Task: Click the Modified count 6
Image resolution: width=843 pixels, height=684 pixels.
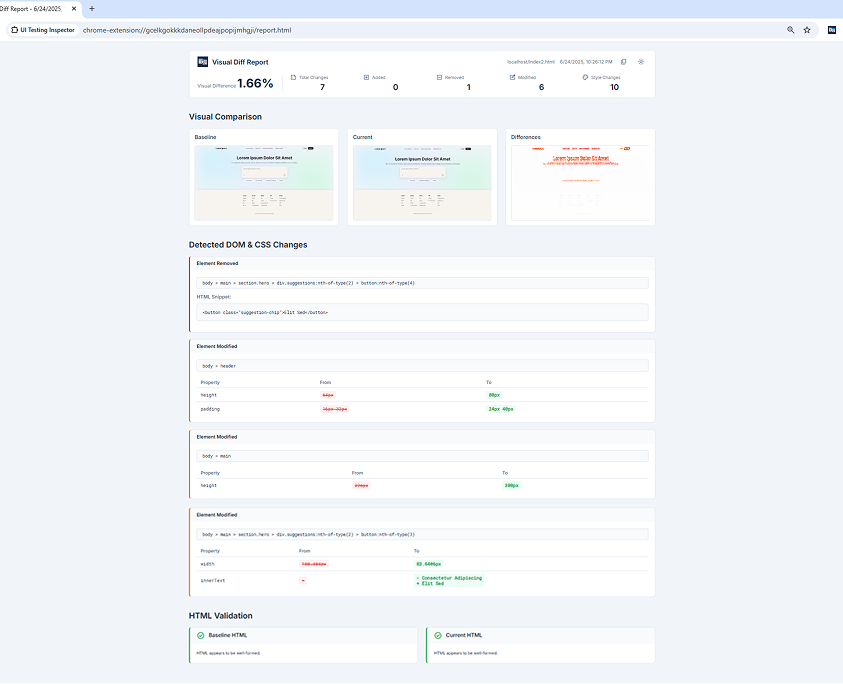Action: tap(541, 87)
